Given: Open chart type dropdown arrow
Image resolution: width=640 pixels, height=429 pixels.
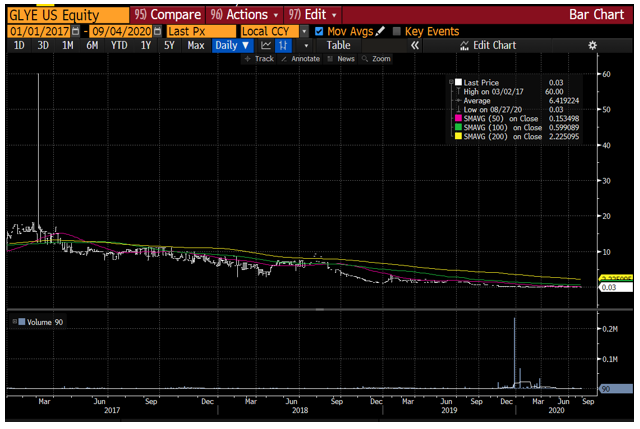Looking at the screenshot, I should click(306, 45).
